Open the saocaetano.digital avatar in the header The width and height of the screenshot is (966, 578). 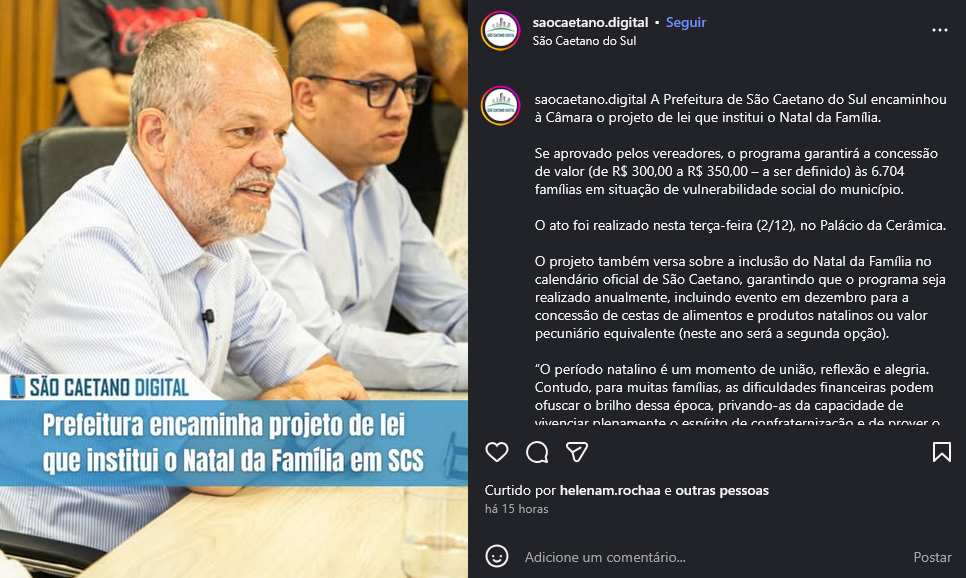(x=500, y=31)
